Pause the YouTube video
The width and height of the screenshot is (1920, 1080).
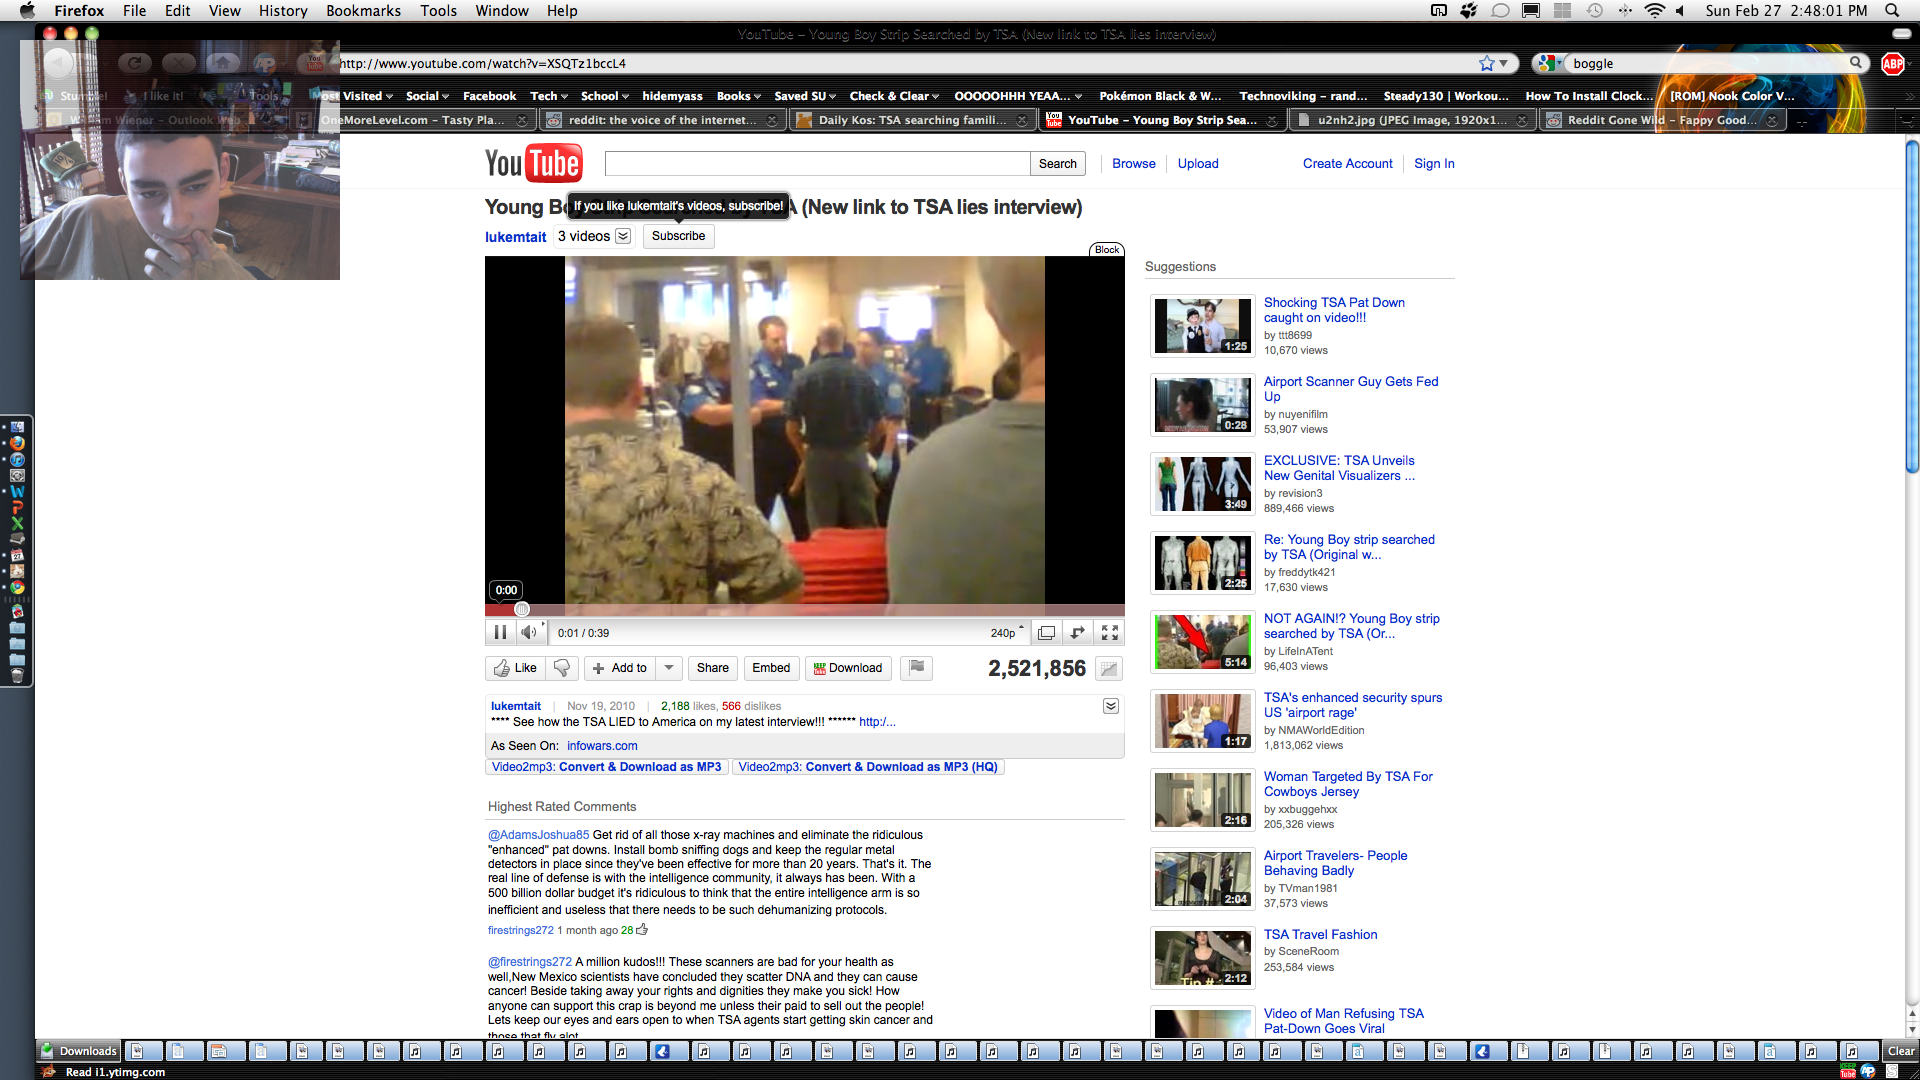pyautogui.click(x=500, y=632)
